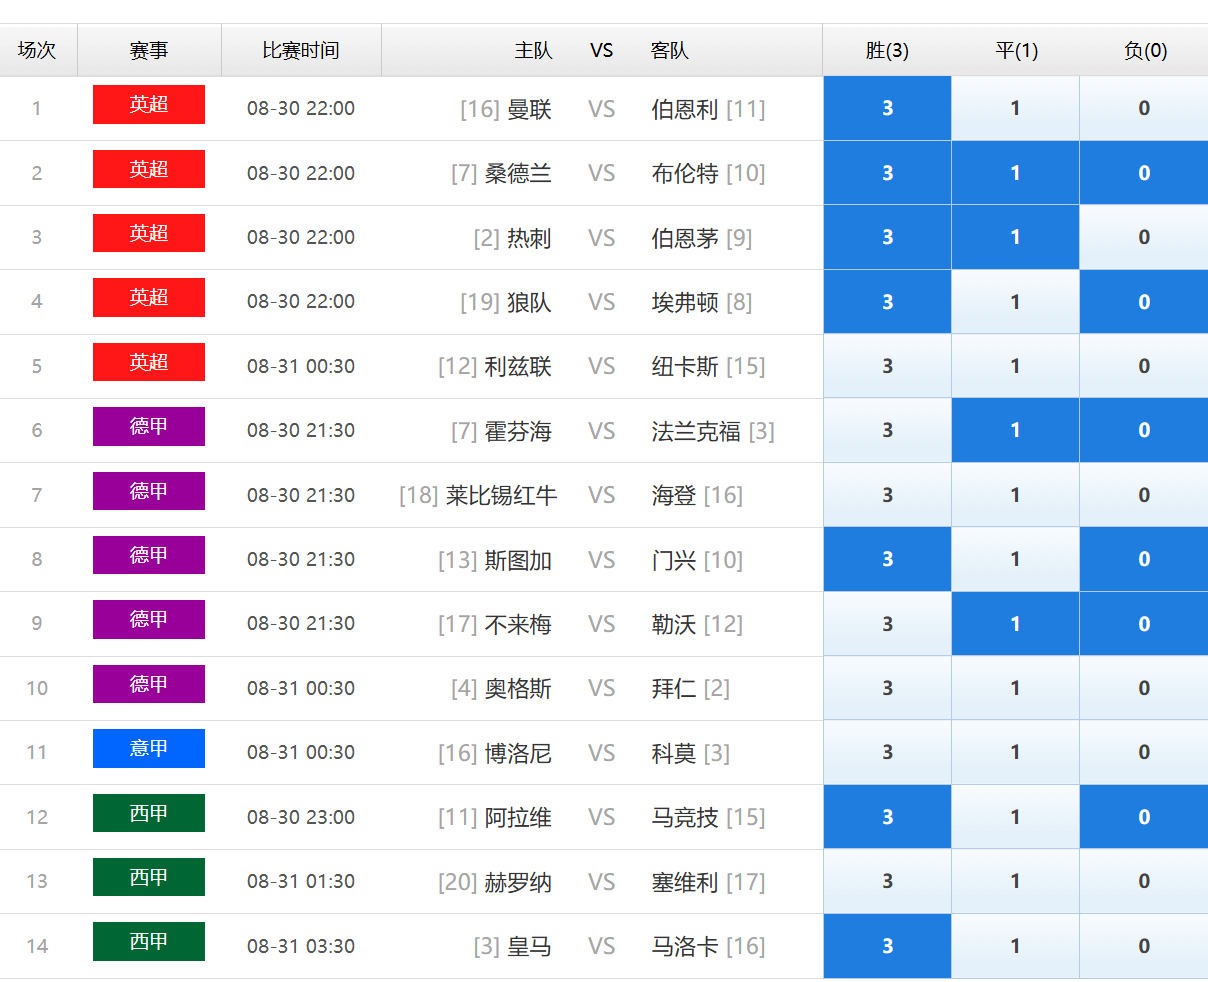Select draw (1) for 阿拉维 vs 马竞技
This screenshot has width=1208, height=982.
[1015, 817]
